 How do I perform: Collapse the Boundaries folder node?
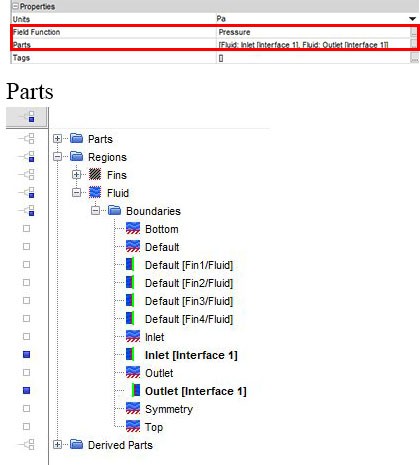tap(95, 211)
